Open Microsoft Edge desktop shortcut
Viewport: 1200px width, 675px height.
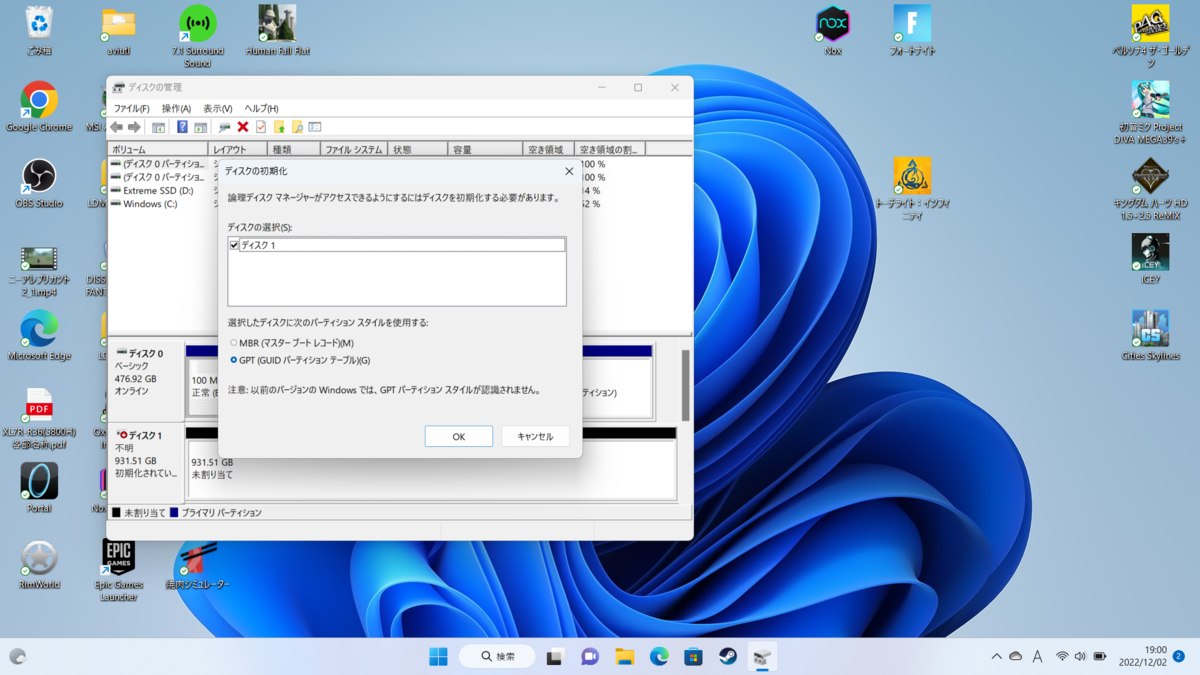tap(39, 335)
